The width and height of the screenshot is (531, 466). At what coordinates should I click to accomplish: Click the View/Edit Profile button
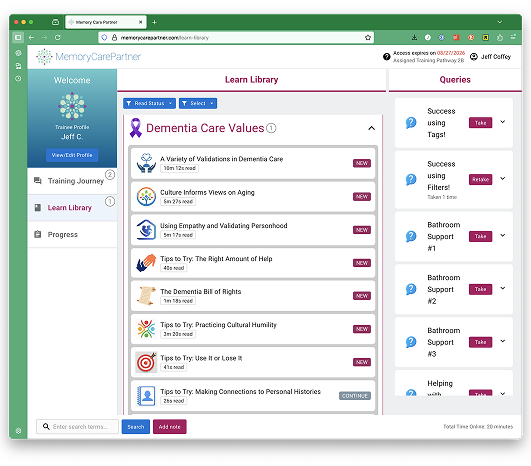tap(72, 155)
